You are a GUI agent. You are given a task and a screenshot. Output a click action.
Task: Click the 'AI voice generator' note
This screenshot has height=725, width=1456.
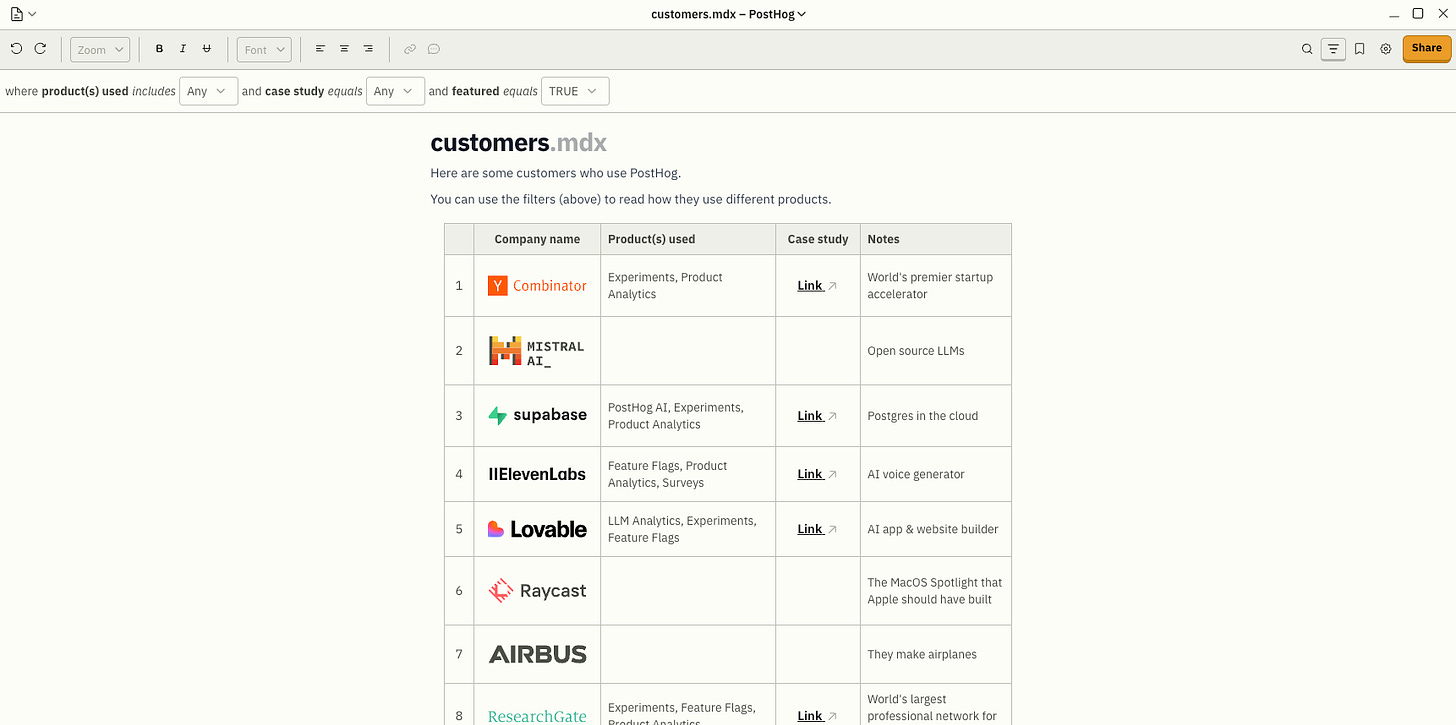pos(916,474)
